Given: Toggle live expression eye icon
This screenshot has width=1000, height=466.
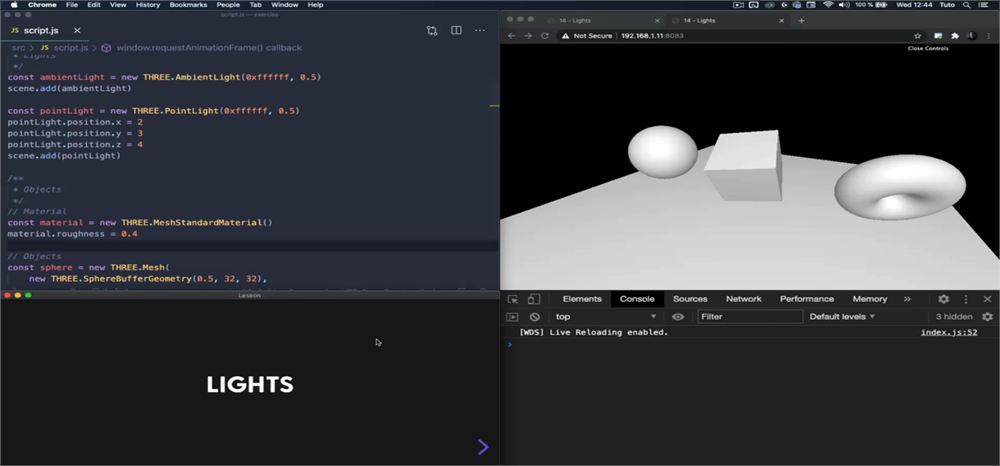Looking at the screenshot, I should point(678,317).
